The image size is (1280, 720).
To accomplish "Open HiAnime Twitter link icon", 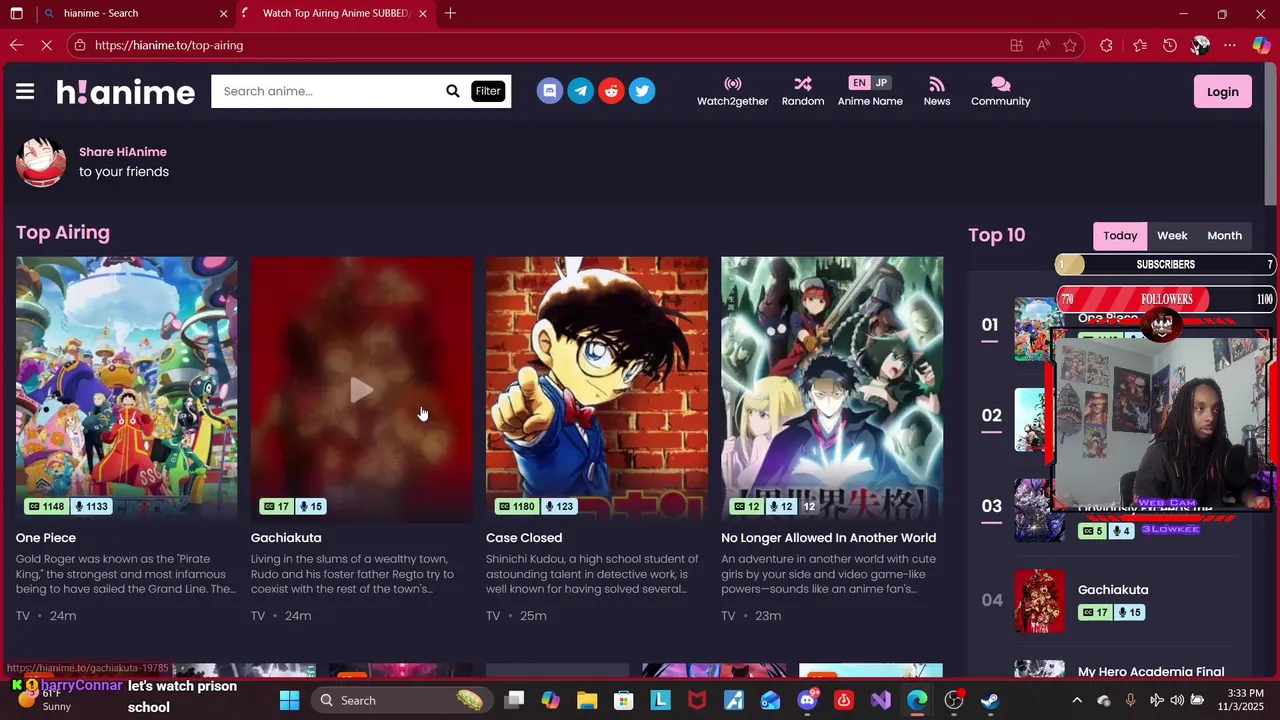I will point(642,91).
